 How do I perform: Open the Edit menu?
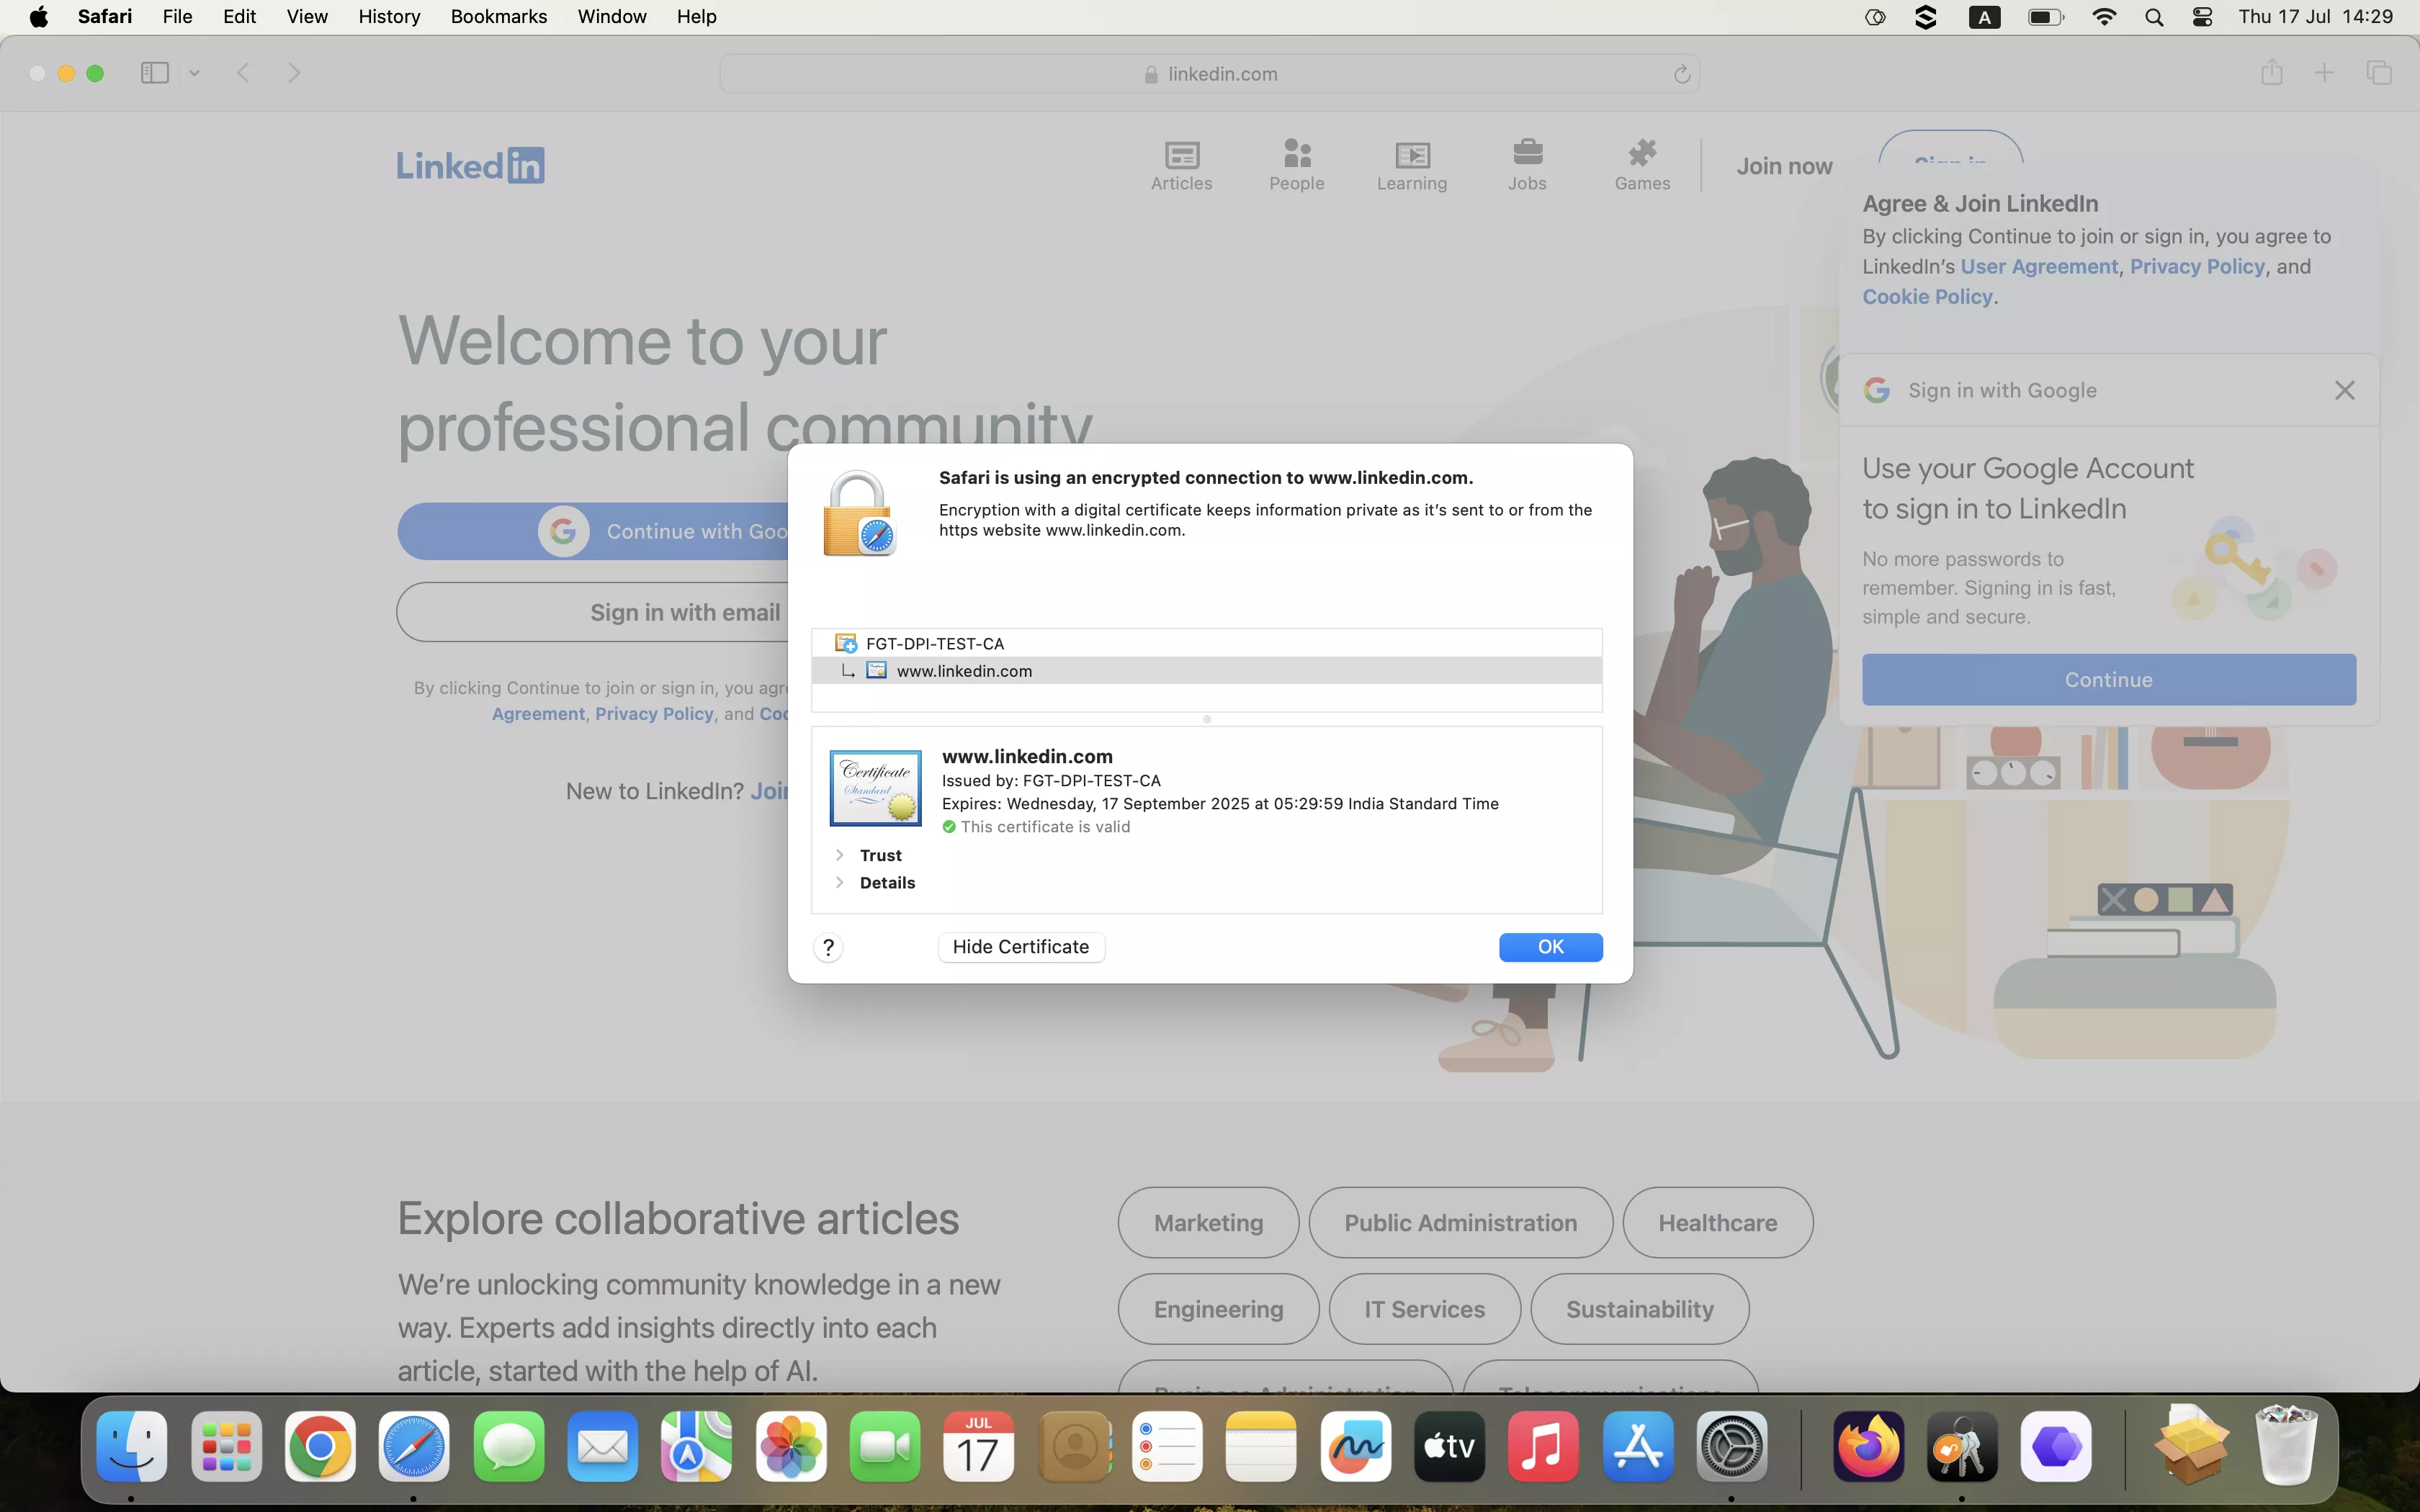pos(240,17)
